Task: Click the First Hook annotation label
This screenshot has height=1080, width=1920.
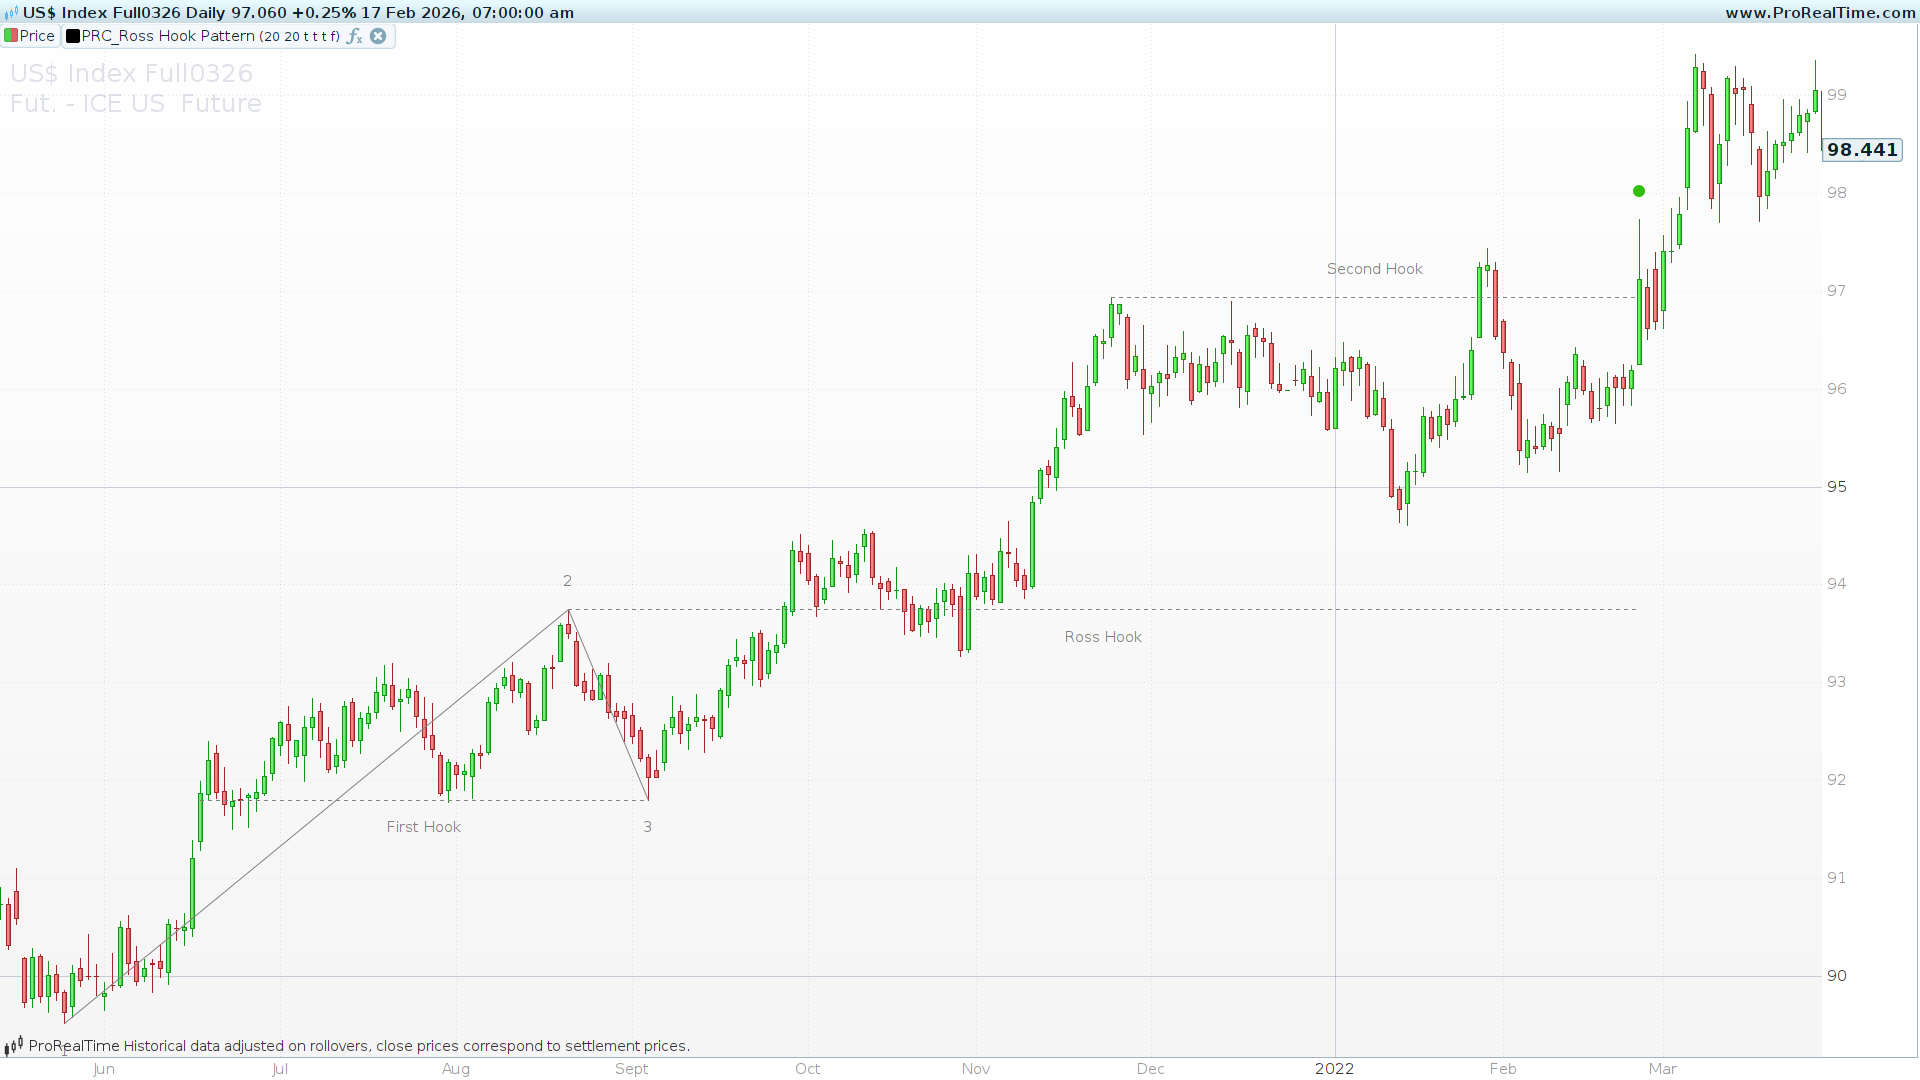Action: click(423, 827)
